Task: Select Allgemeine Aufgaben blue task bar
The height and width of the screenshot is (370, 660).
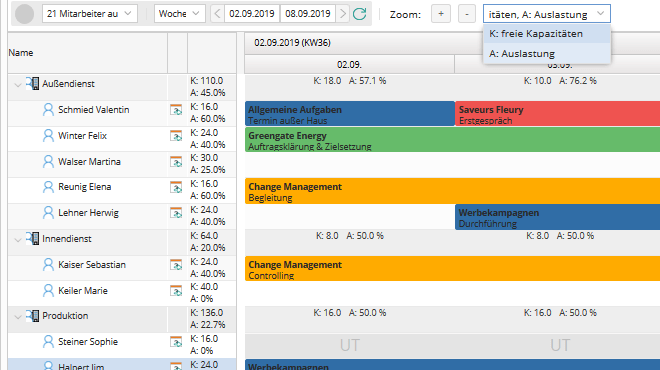Action: [349, 114]
